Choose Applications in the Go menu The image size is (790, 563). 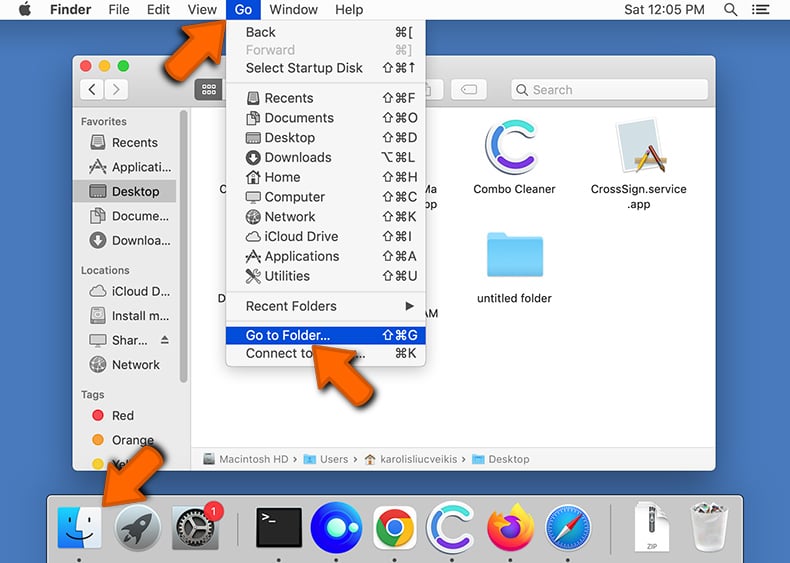click(325, 256)
